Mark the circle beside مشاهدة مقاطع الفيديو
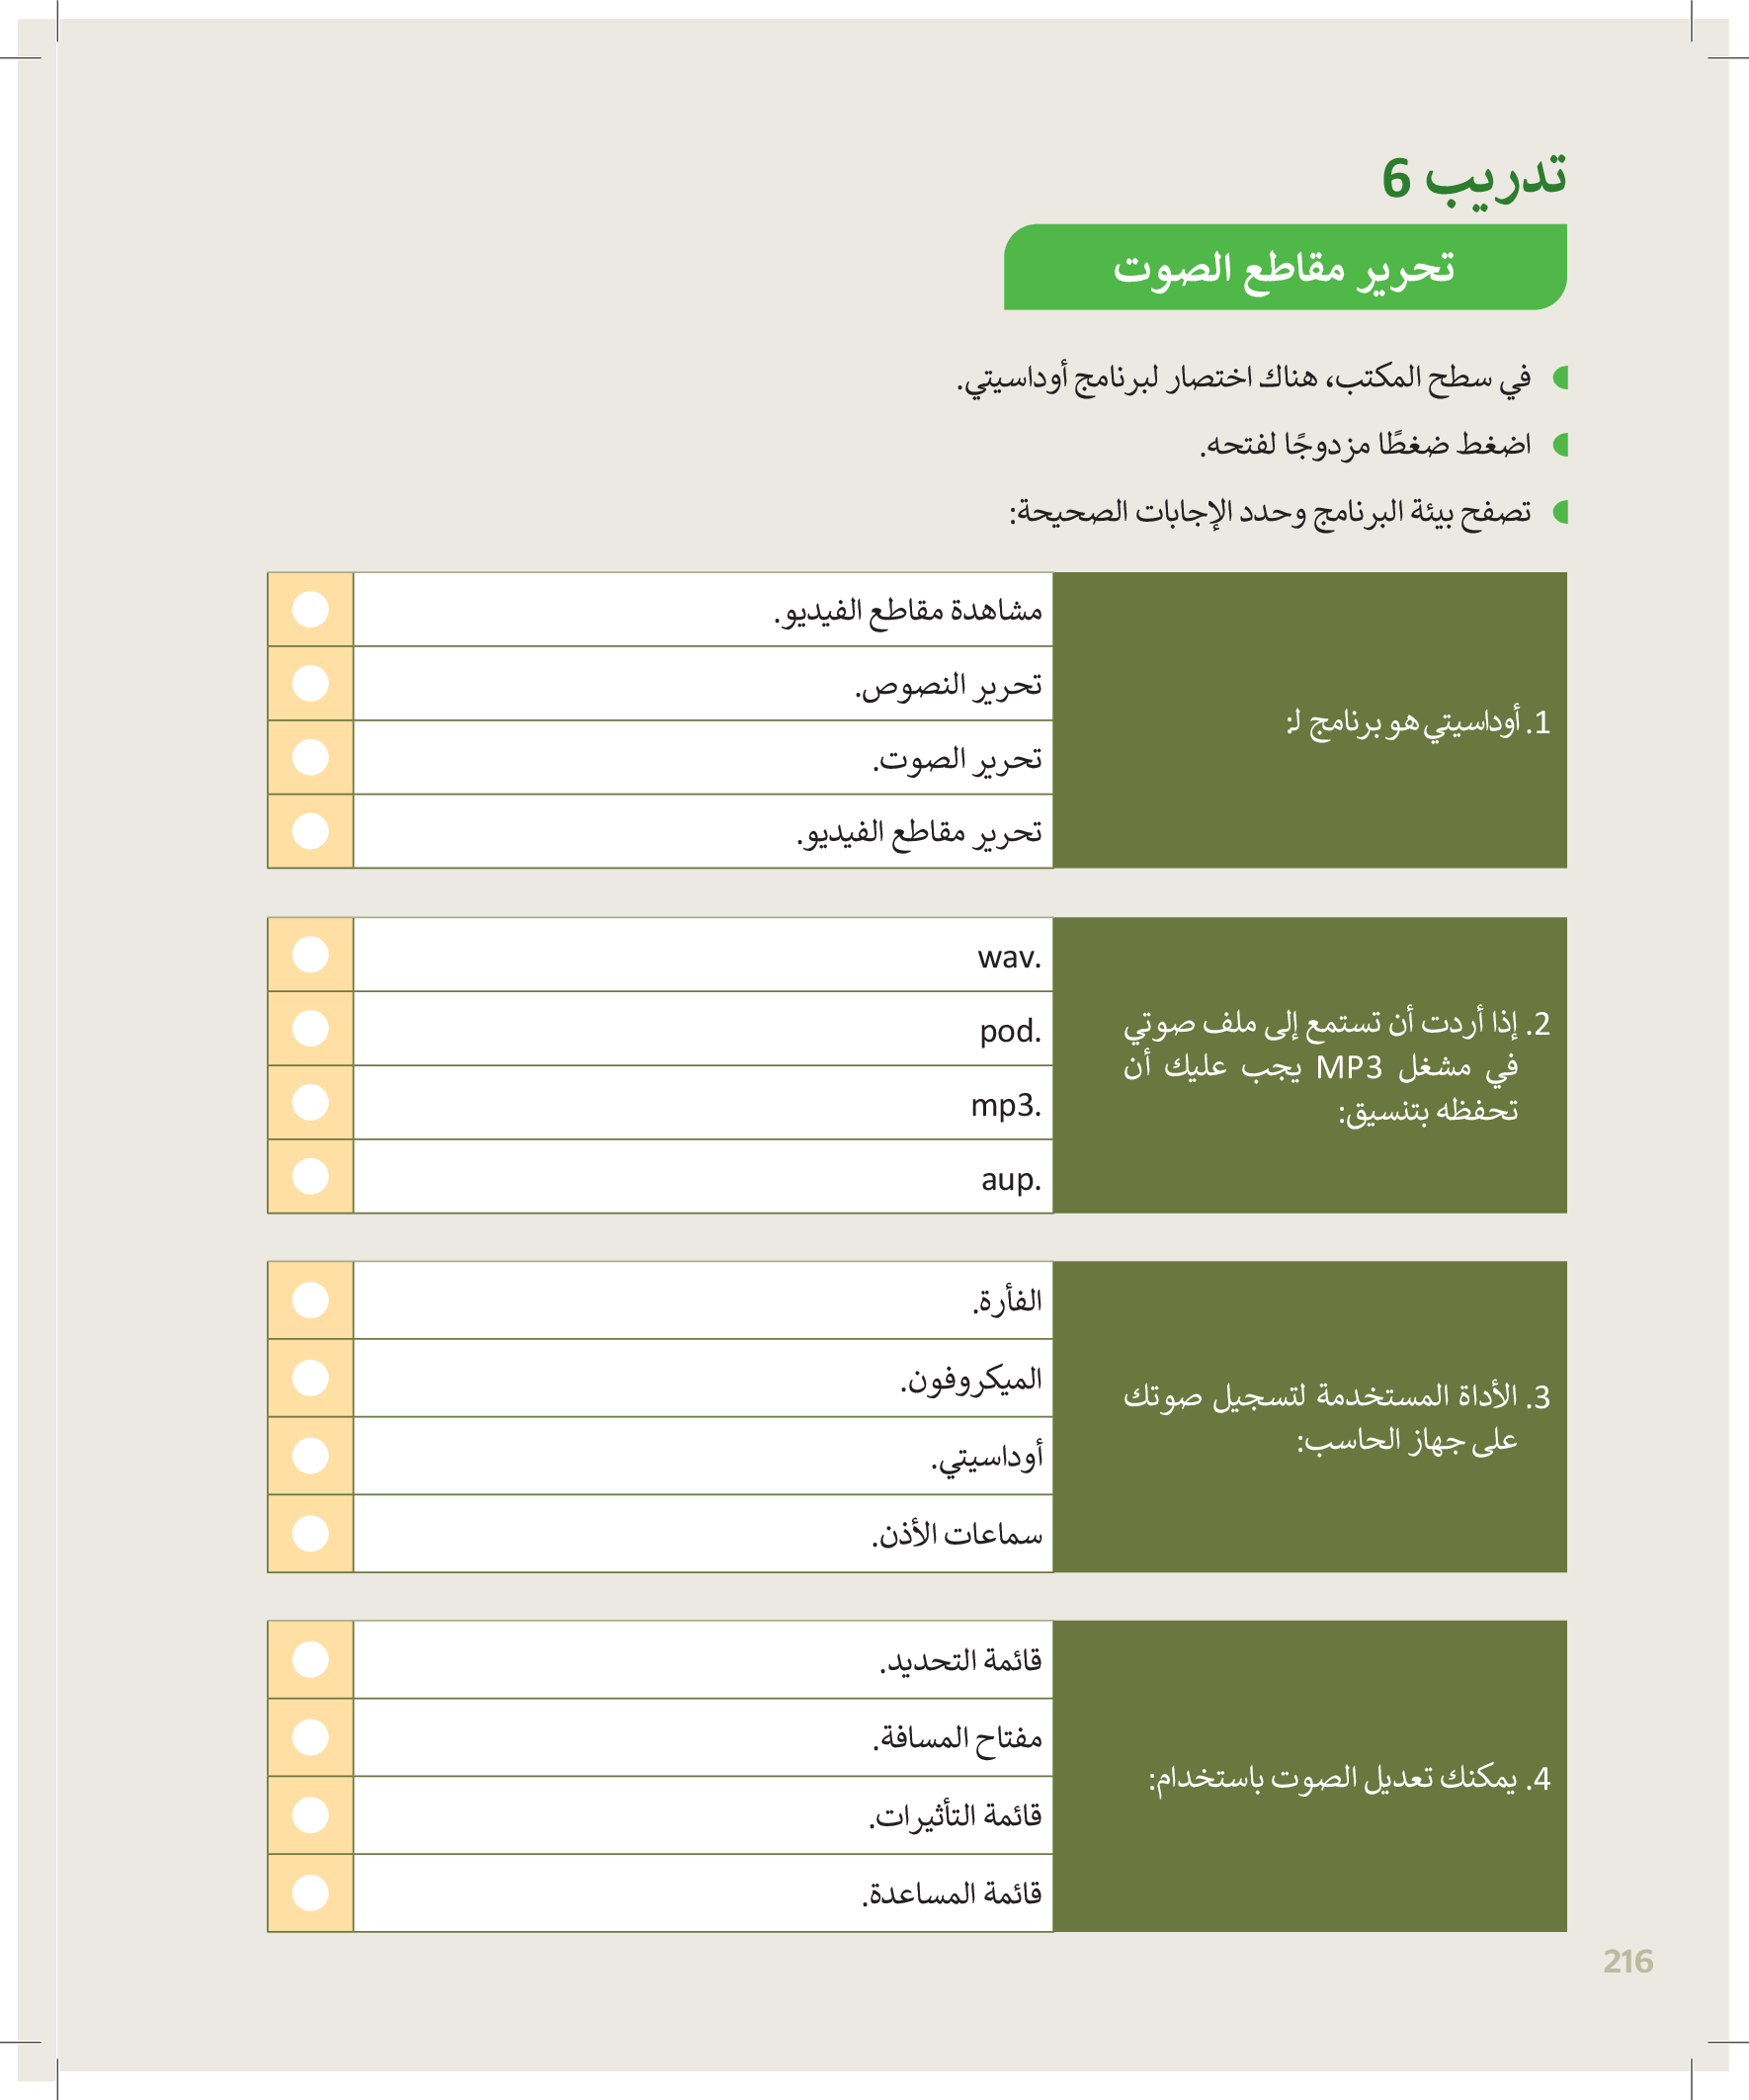Screen dimensions: 1749x2100 tap(310, 609)
